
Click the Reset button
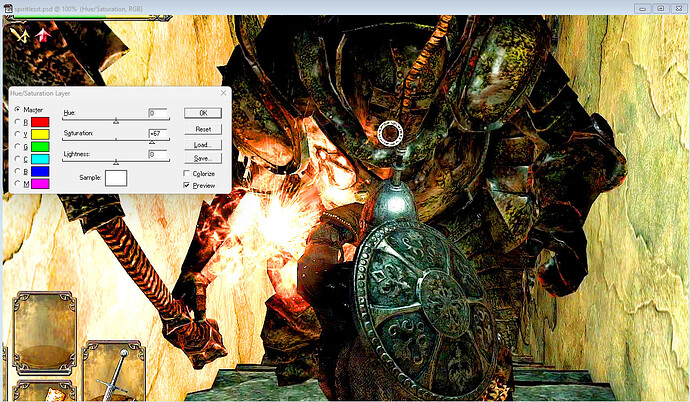click(203, 129)
